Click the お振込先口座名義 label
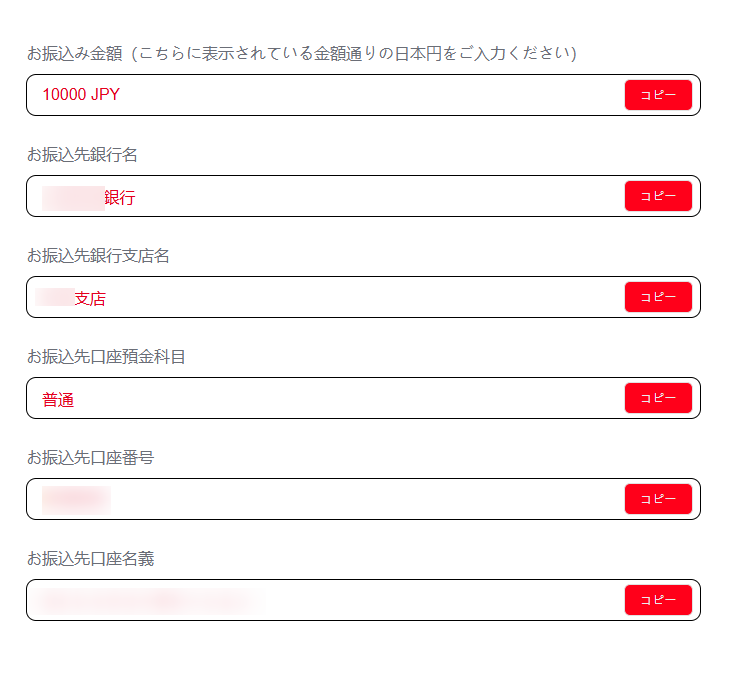Viewport: 734px width, 684px height. coord(90,559)
